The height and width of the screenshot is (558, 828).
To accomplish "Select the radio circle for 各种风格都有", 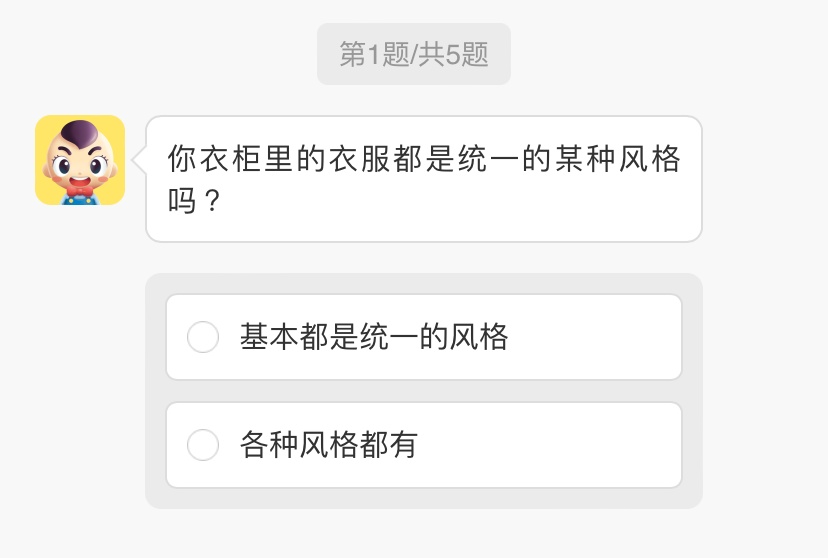I will pyautogui.click(x=203, y=445).
